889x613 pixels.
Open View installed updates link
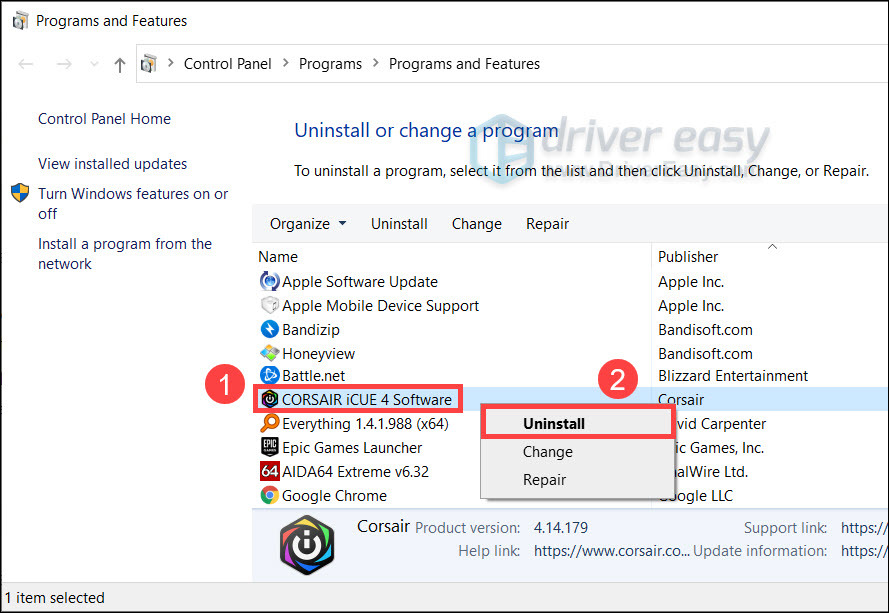coord(112,164)
